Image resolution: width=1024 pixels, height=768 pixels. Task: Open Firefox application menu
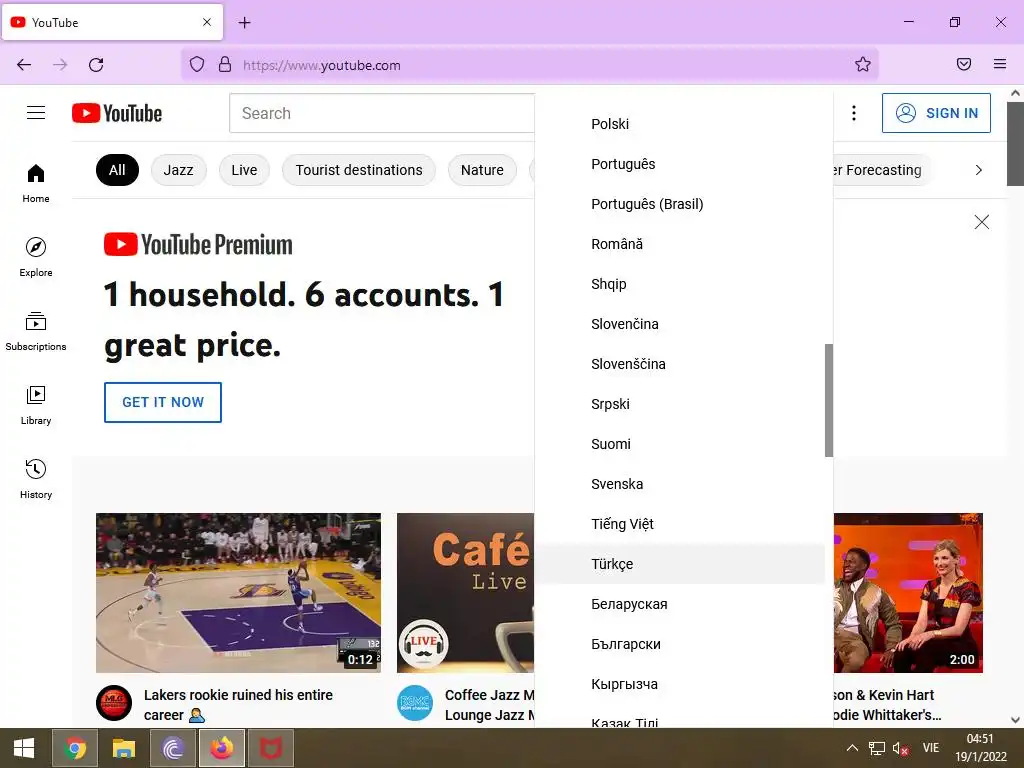999,64
